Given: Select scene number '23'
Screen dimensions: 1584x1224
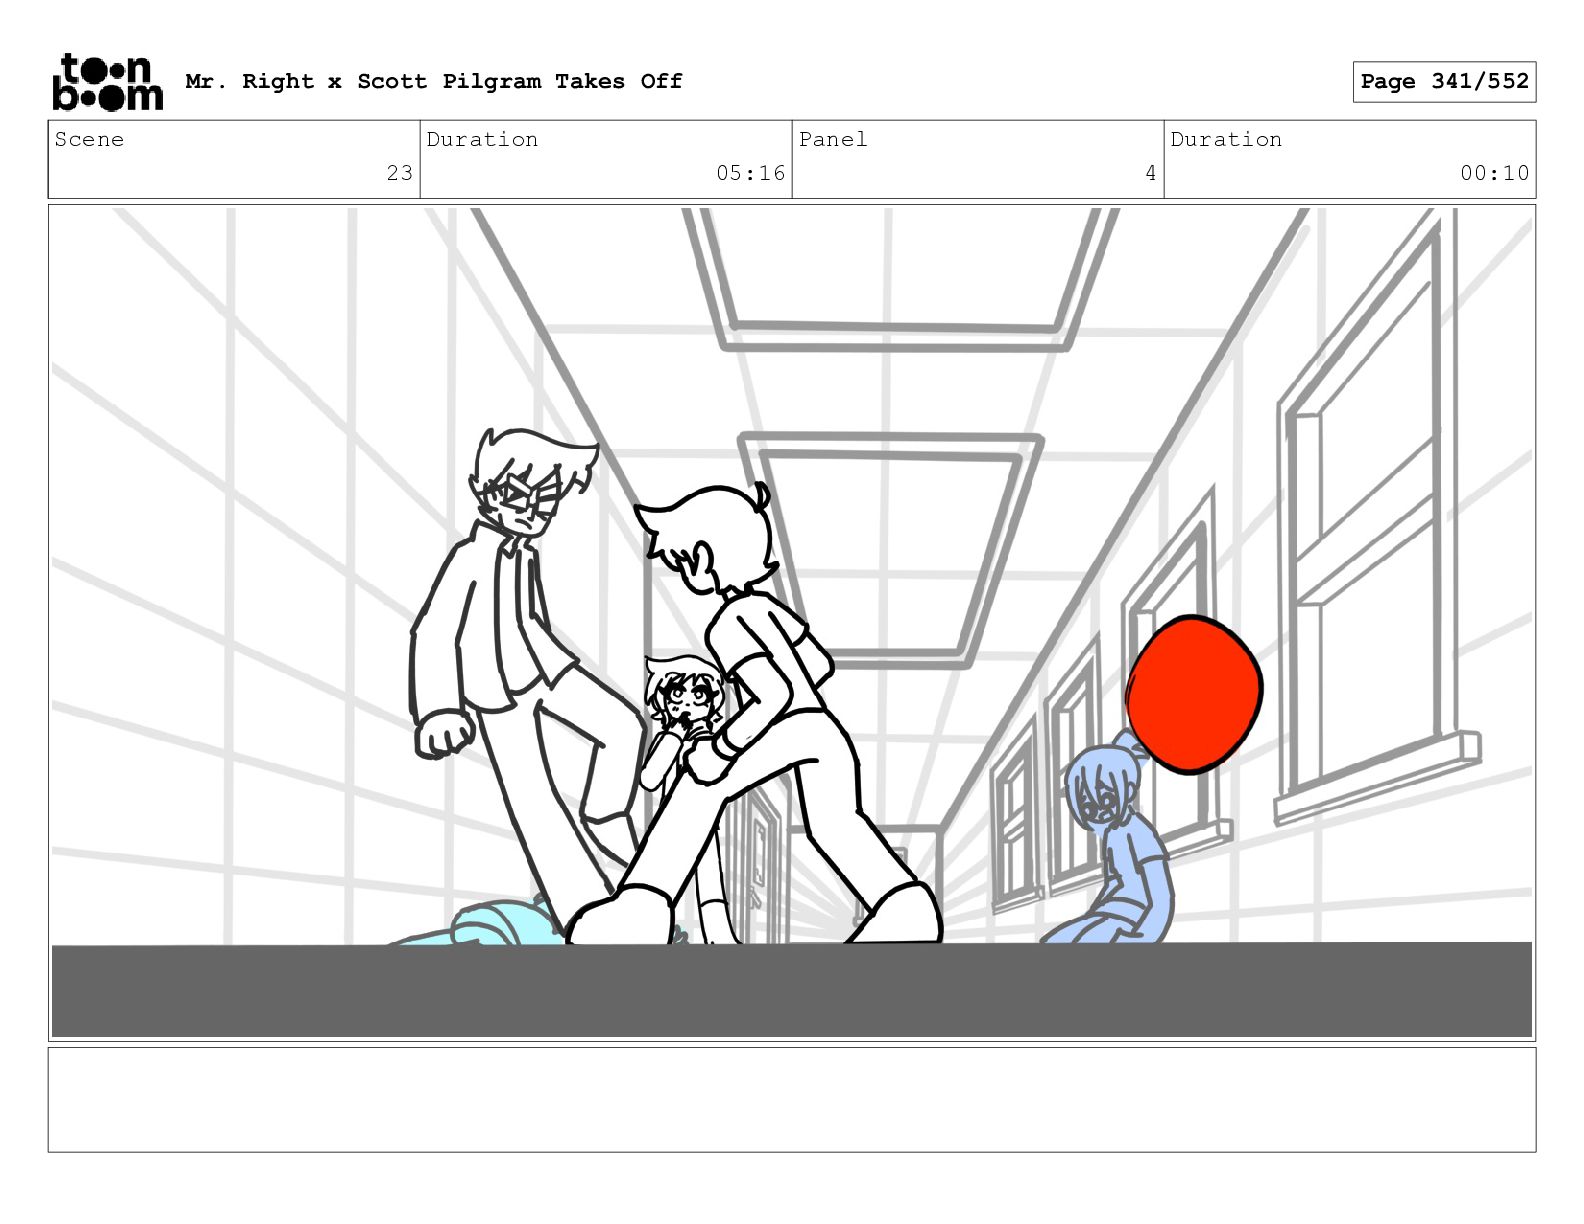Looking at the screenshot, I should point(400,173).
